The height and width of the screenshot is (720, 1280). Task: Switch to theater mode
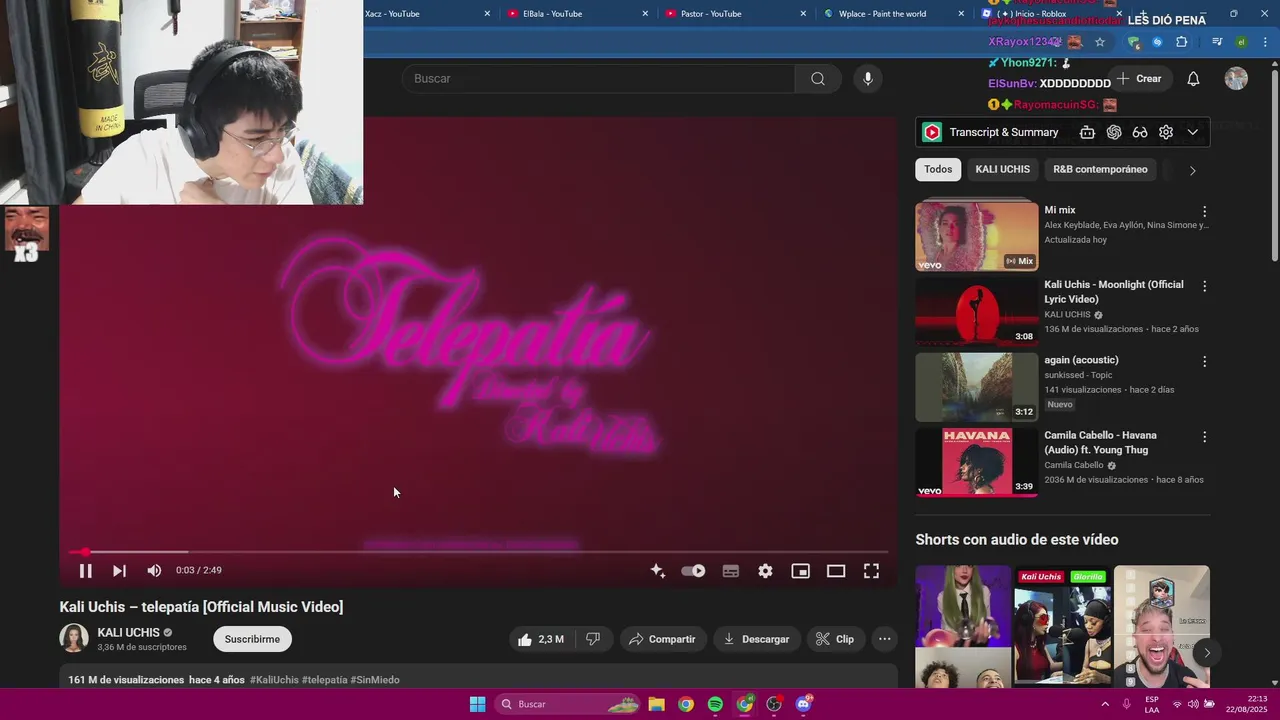pos(836,571)
